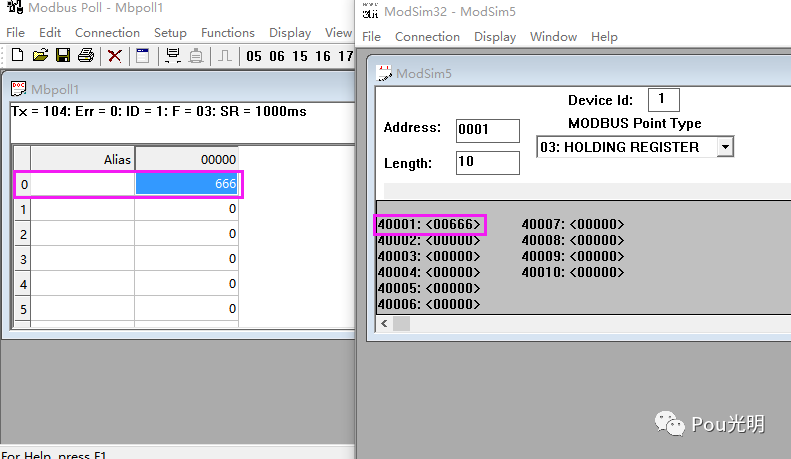791x459 pixels.
Task: Select value cell in row 4
Action: coord(187,284)
